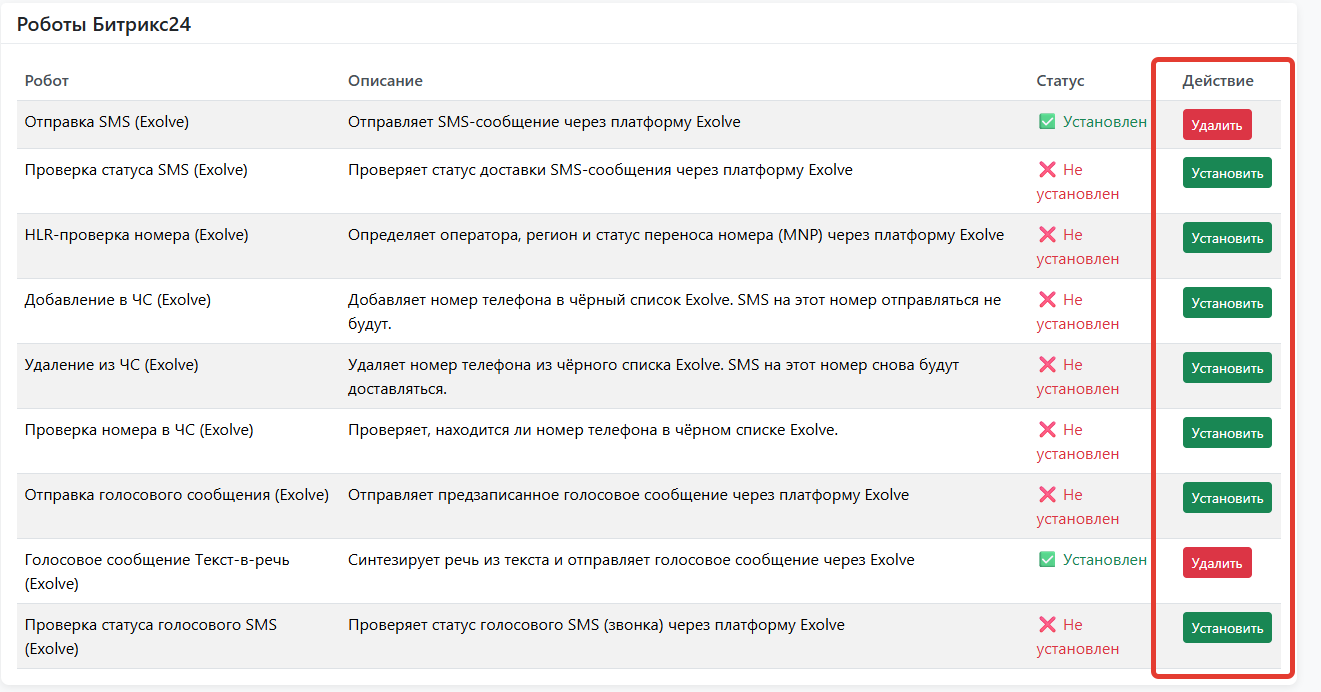Click green checkmark icon for Текст-в-речь robot
Viewport: 1321px width, 692px height.
pyautogui.click(x=1047, y=560)
